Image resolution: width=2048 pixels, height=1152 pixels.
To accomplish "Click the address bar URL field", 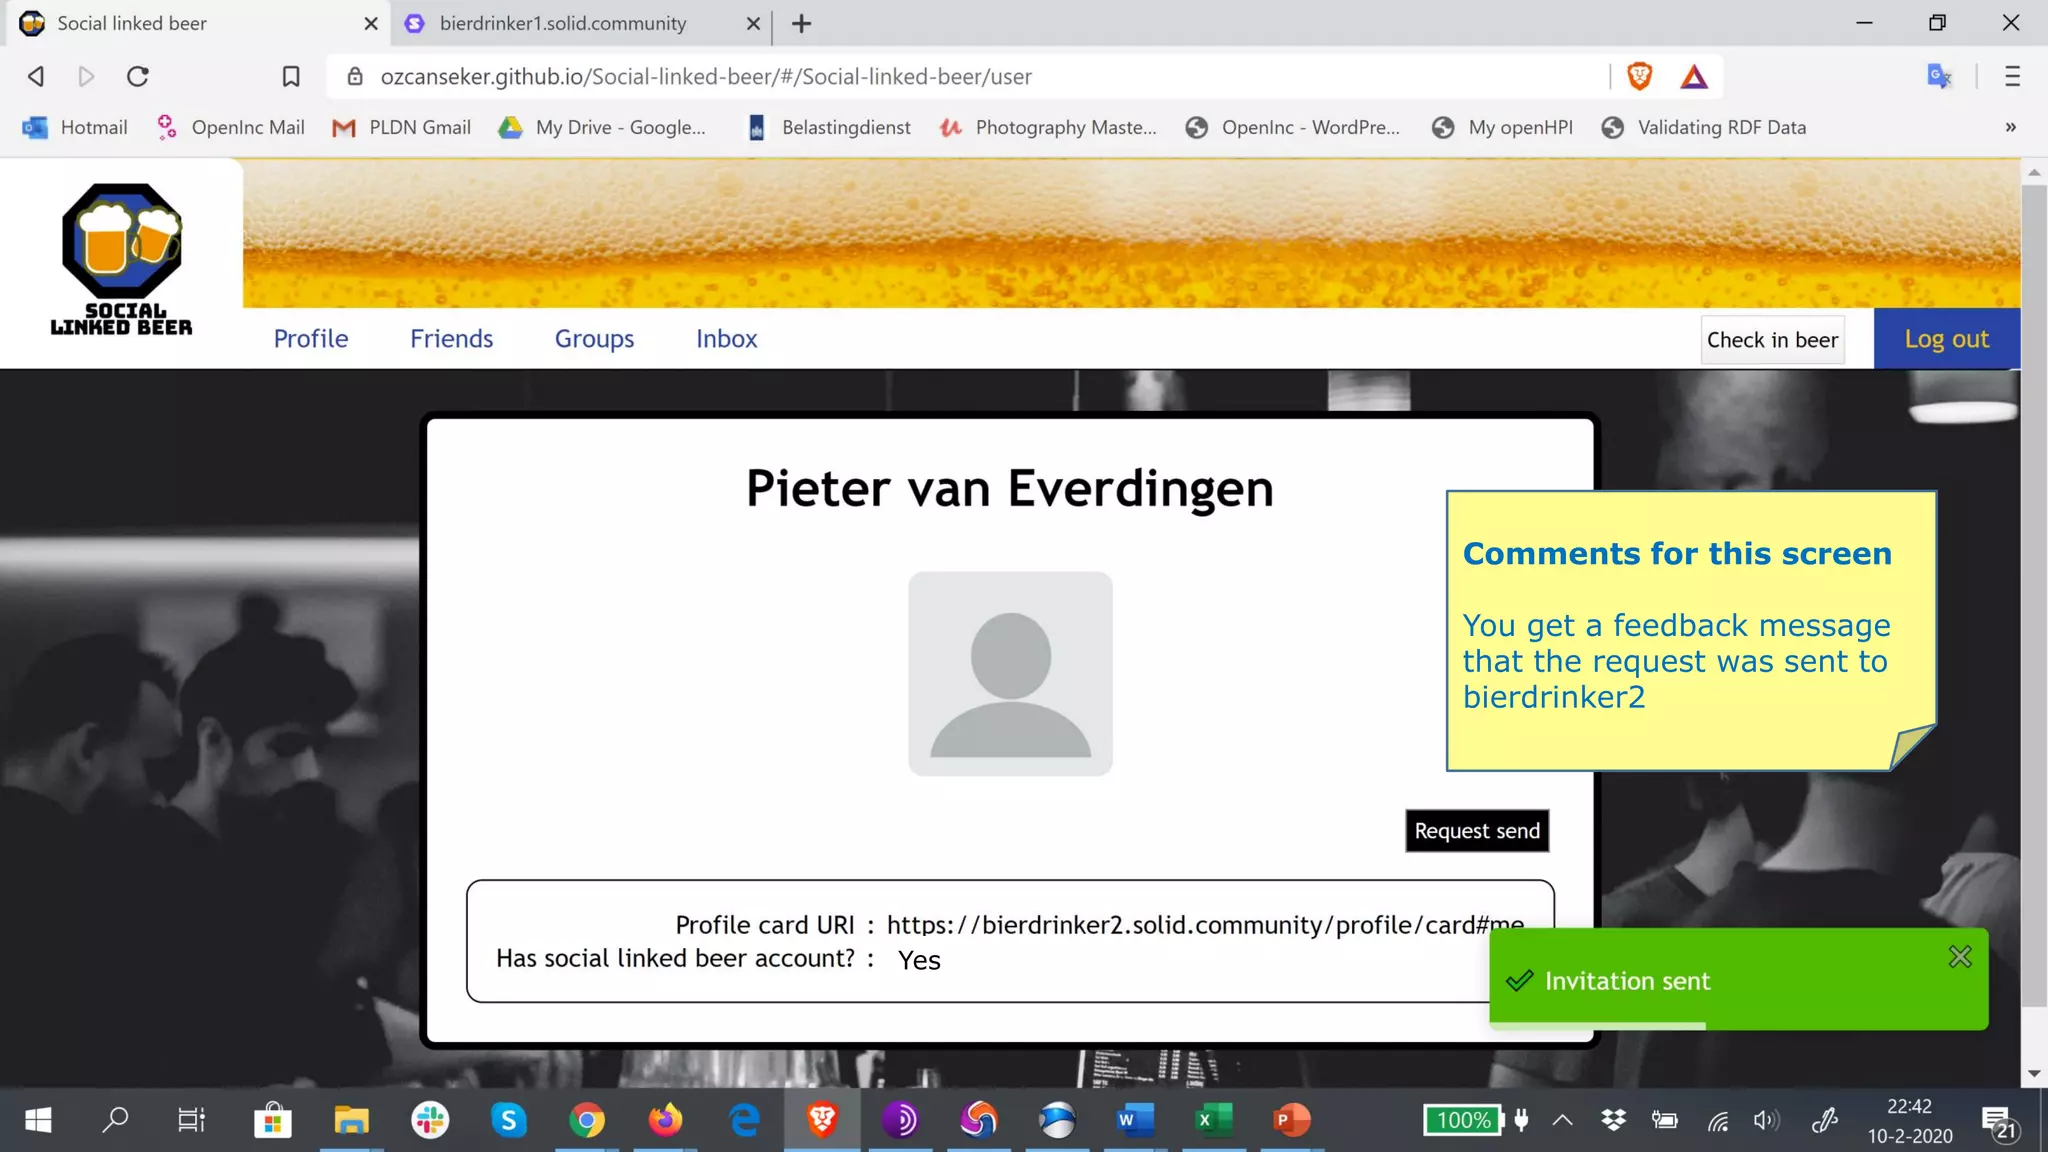I will coord(968,76).
